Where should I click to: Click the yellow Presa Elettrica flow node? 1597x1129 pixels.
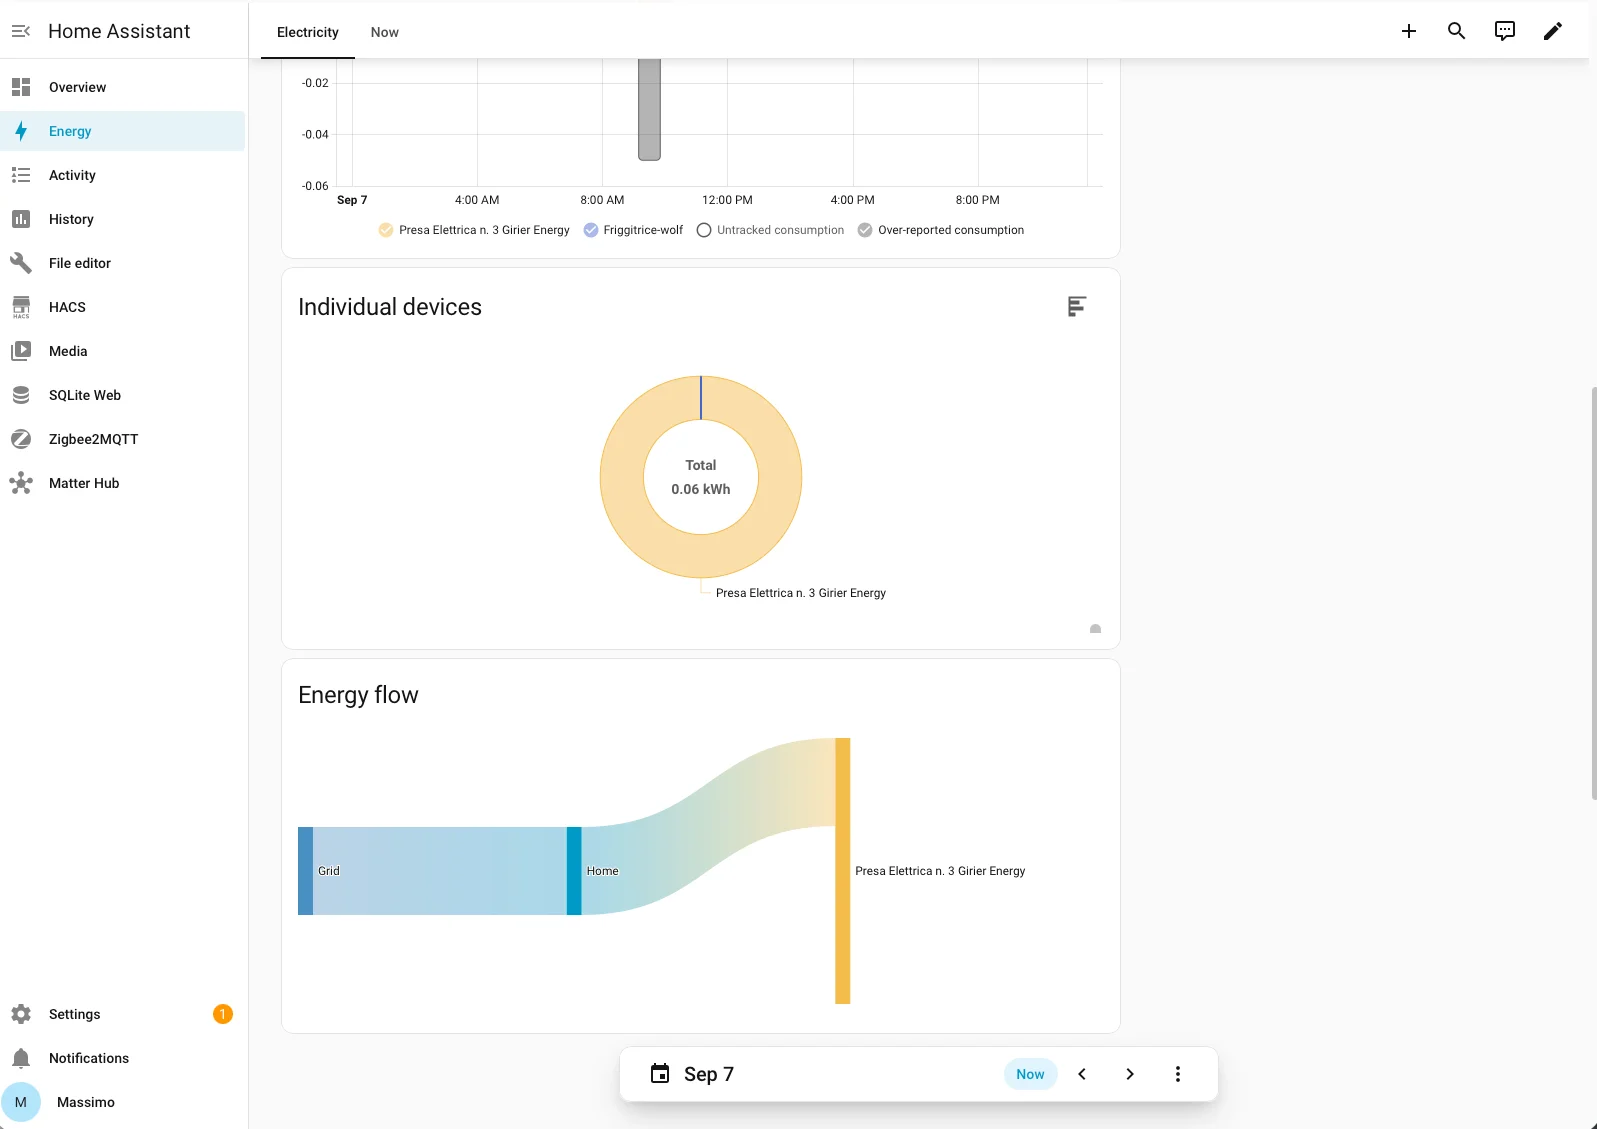pyautogui.click(x=843, y=871)
